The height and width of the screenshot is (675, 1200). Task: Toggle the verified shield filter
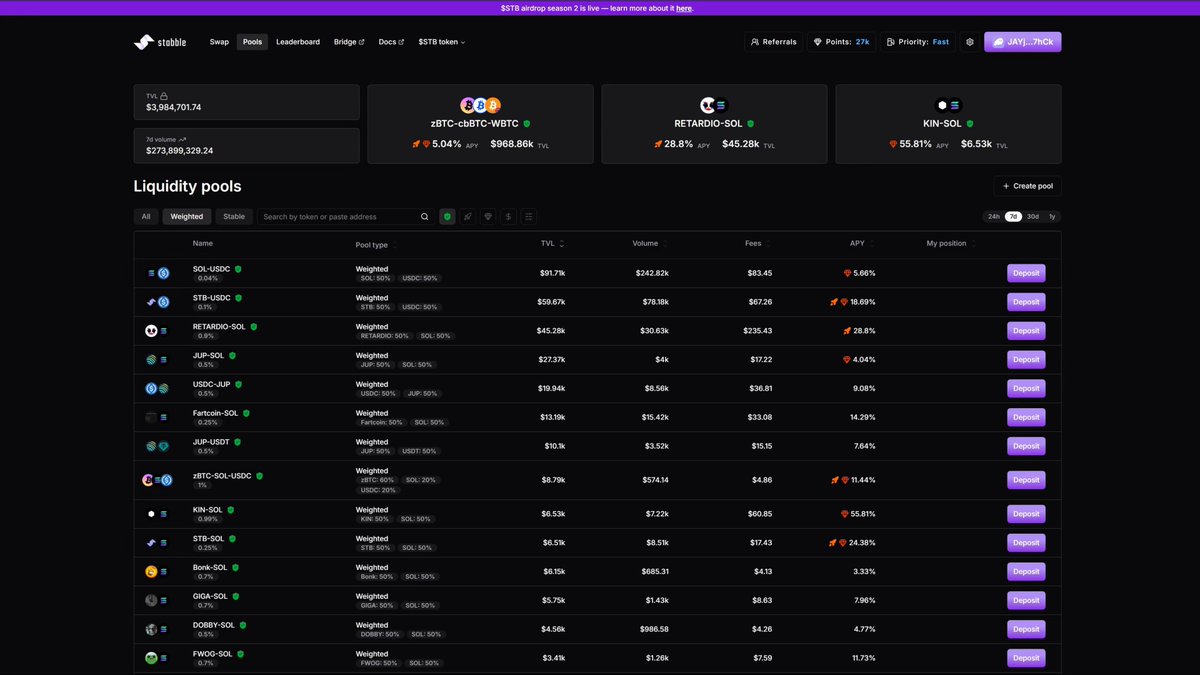(447, 216)
